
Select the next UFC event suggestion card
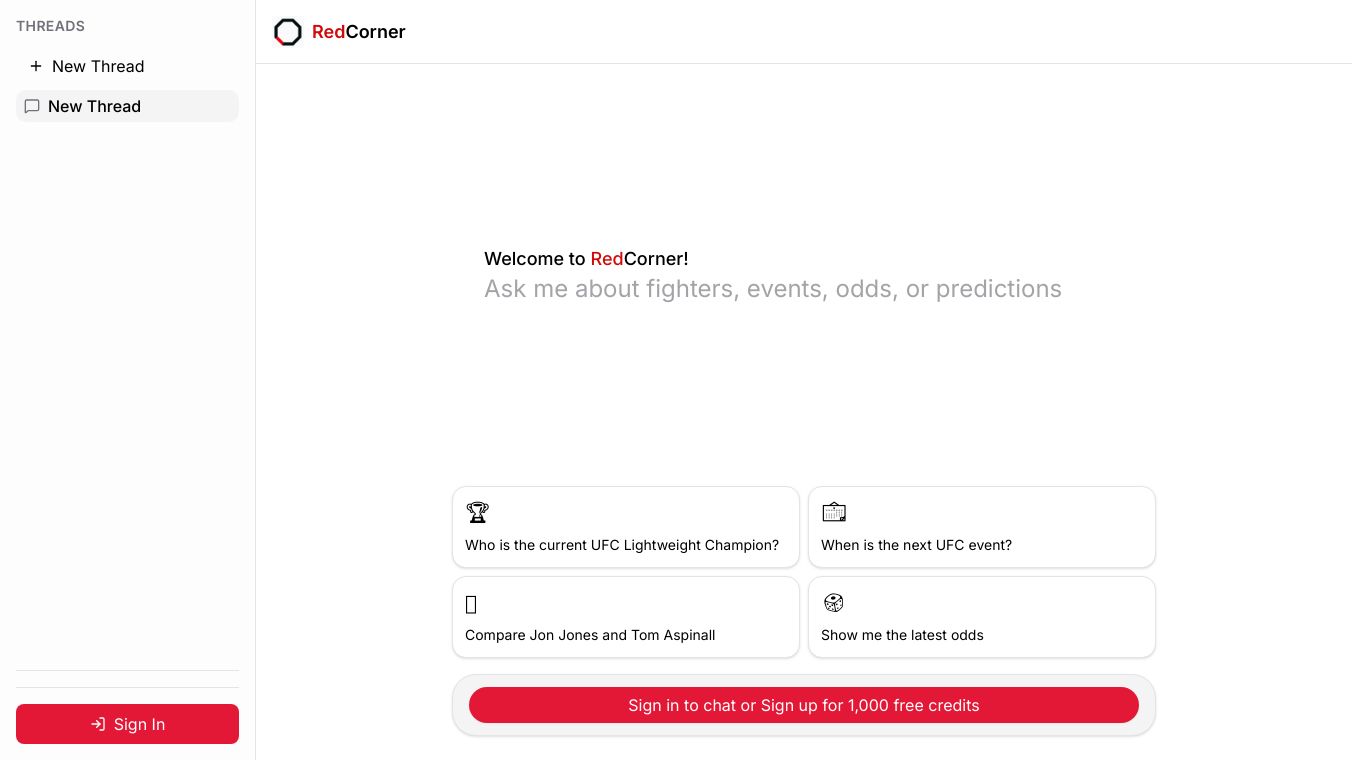click(982, 527)
